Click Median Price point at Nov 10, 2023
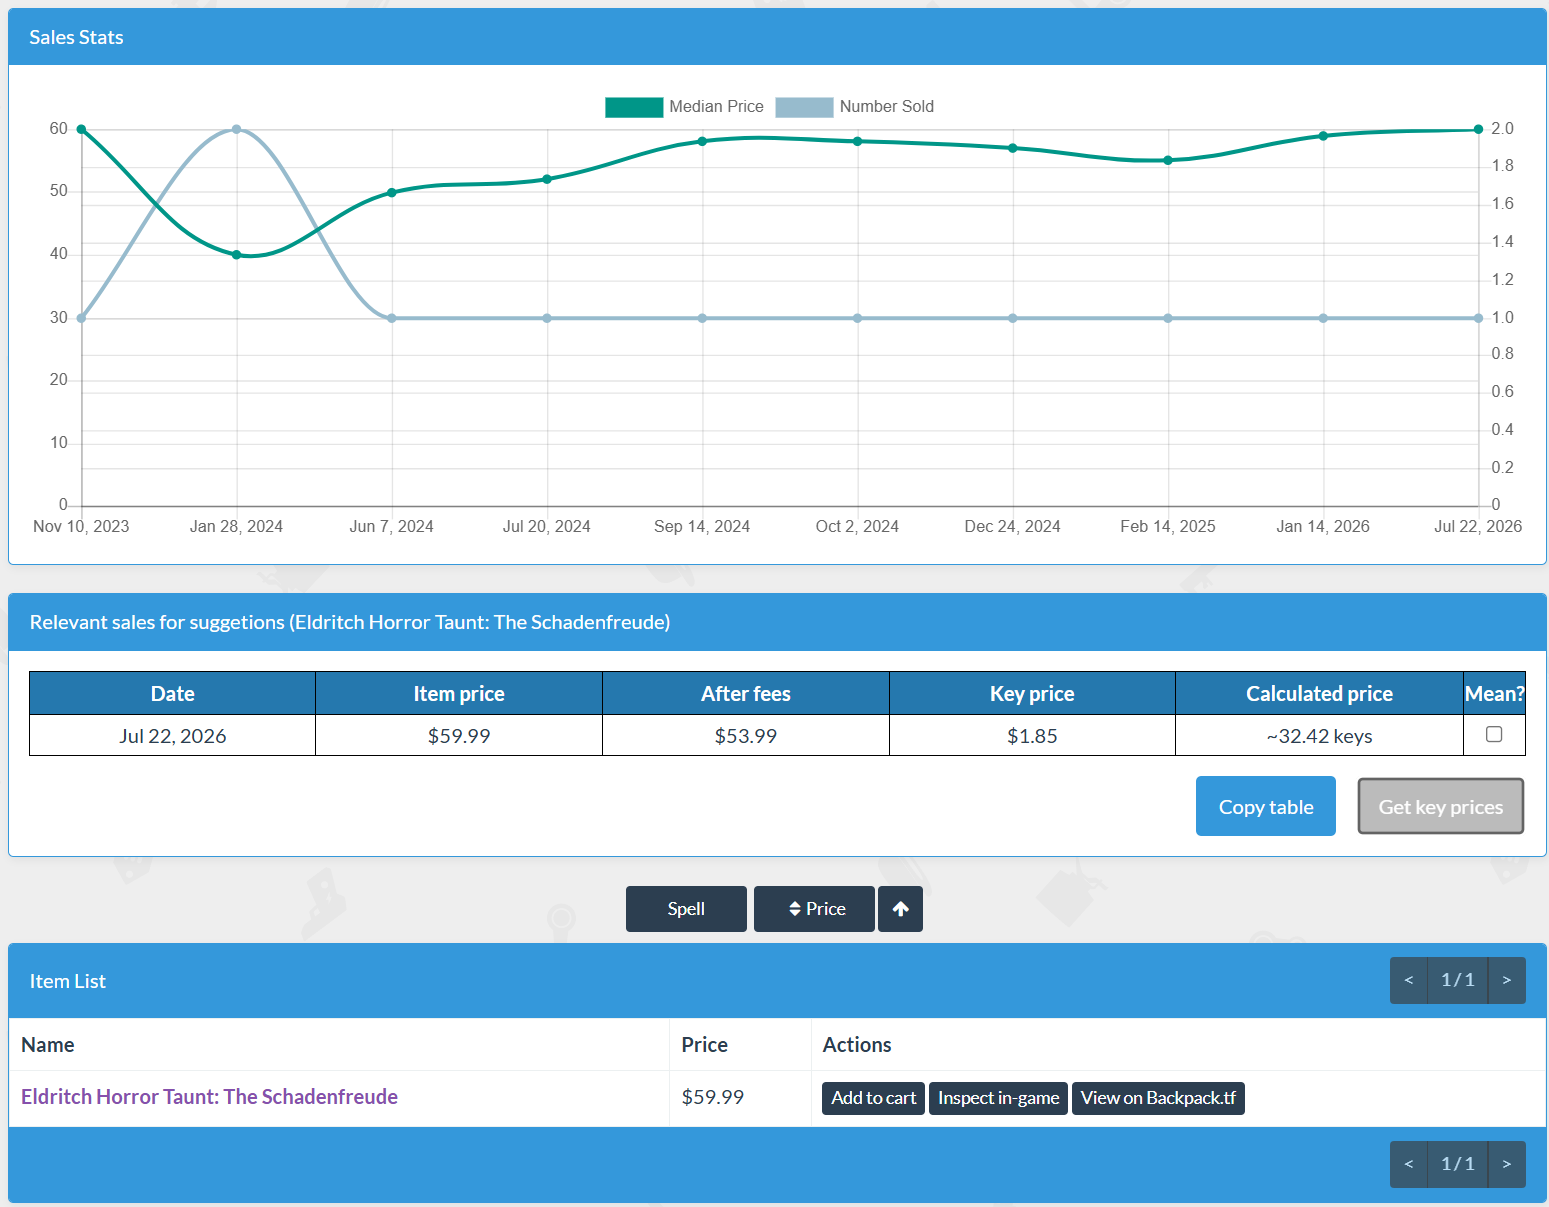The image size is (1549, 1207). click(x=82, y=129)
